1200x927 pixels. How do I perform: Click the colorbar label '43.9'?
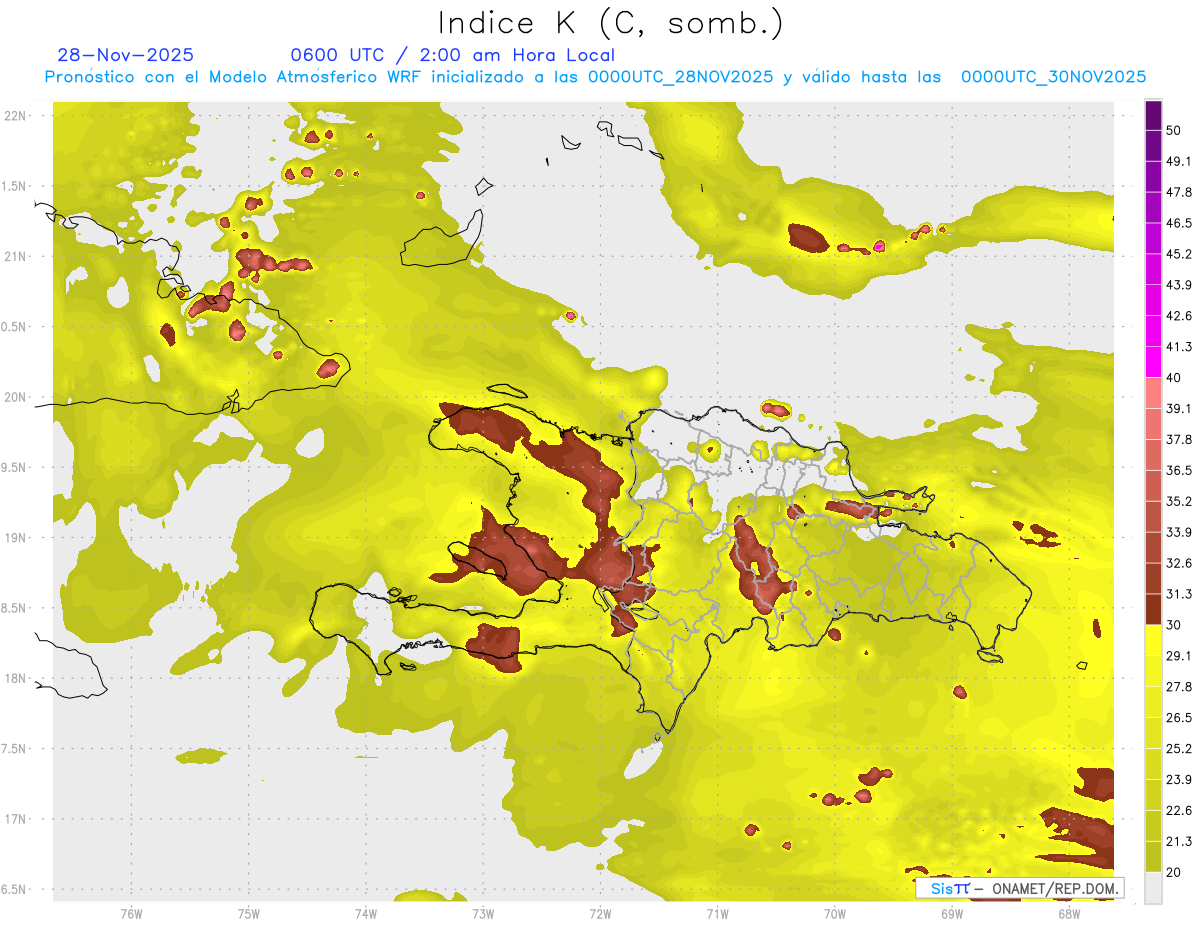[1179, 285]
